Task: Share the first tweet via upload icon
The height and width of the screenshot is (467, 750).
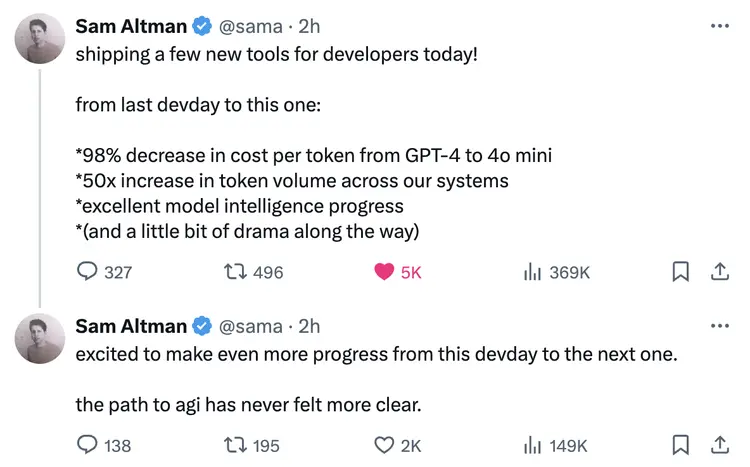Action: 719,271
